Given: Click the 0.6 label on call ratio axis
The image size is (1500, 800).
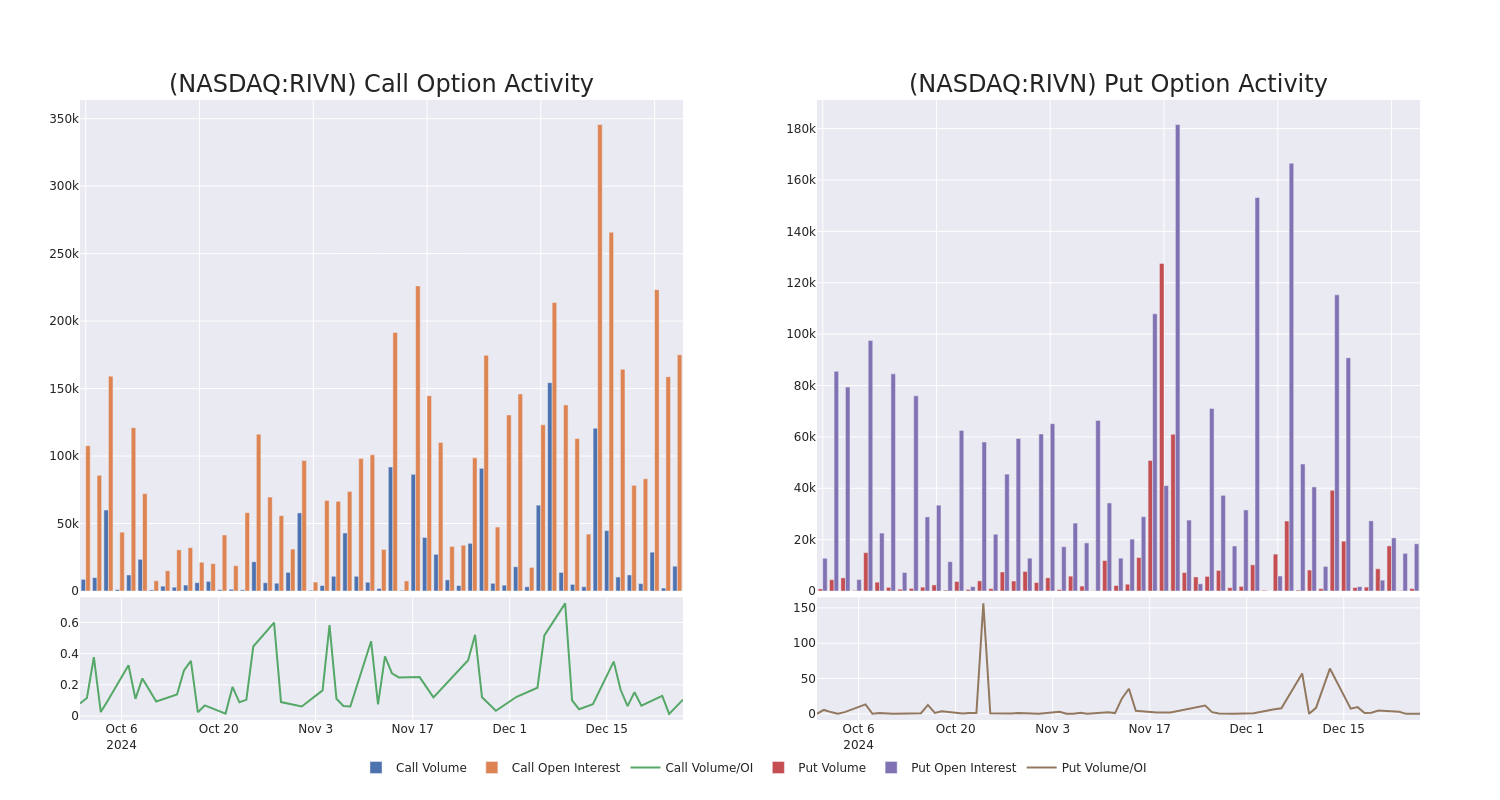Looking at the screenshot, I should point(69,623).
